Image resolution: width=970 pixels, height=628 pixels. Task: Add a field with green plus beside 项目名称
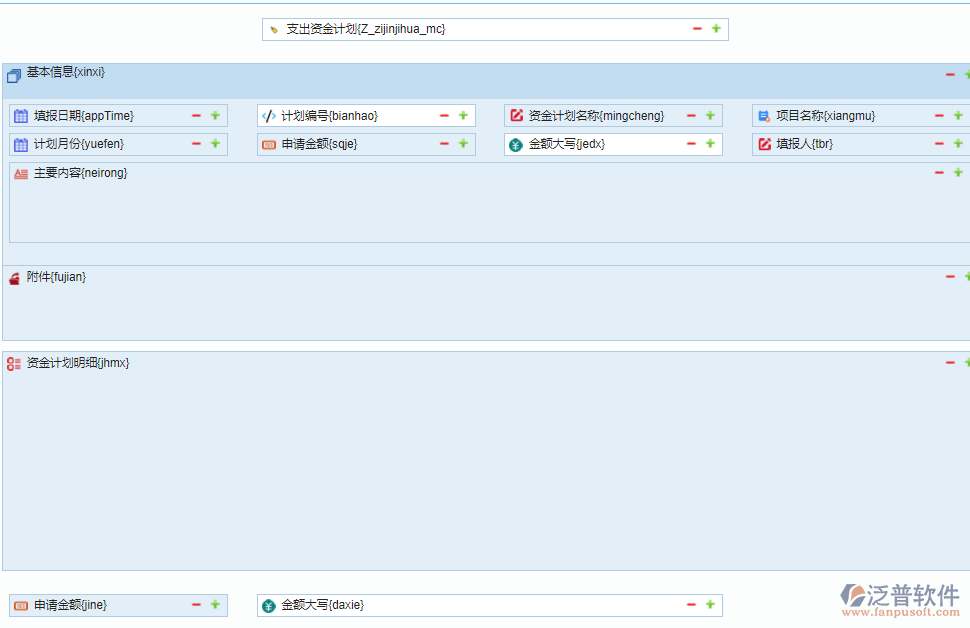tap(957, 114)
